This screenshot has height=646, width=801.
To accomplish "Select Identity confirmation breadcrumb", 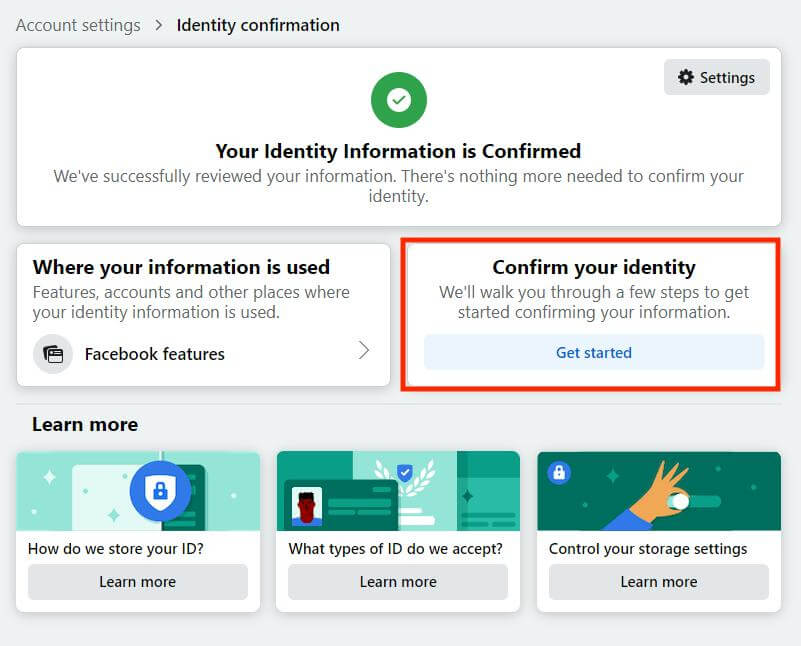I will [258, 25].
